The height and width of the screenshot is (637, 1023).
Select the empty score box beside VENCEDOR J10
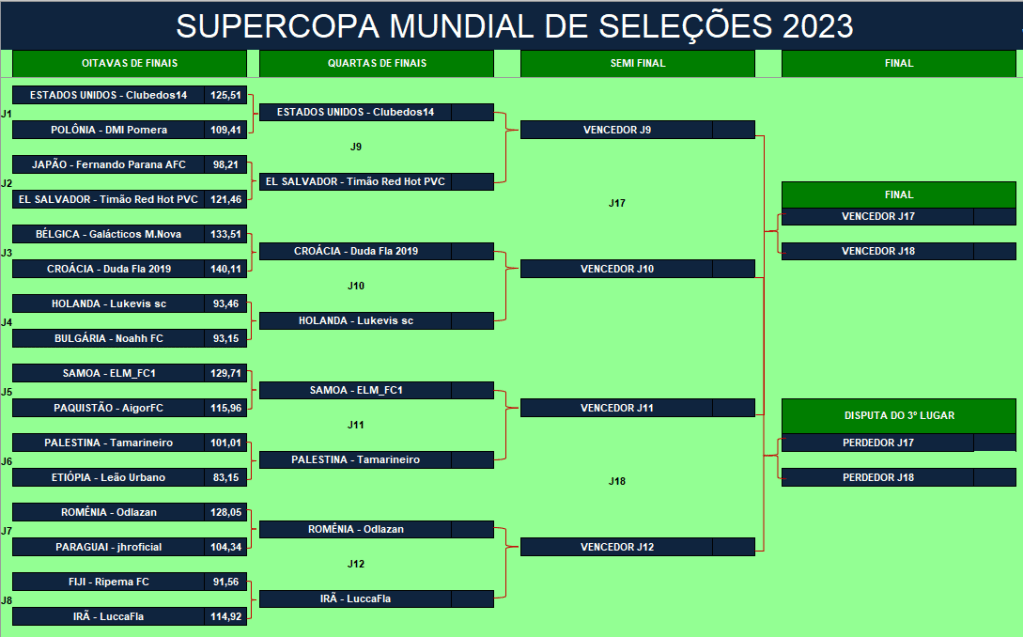733,269
